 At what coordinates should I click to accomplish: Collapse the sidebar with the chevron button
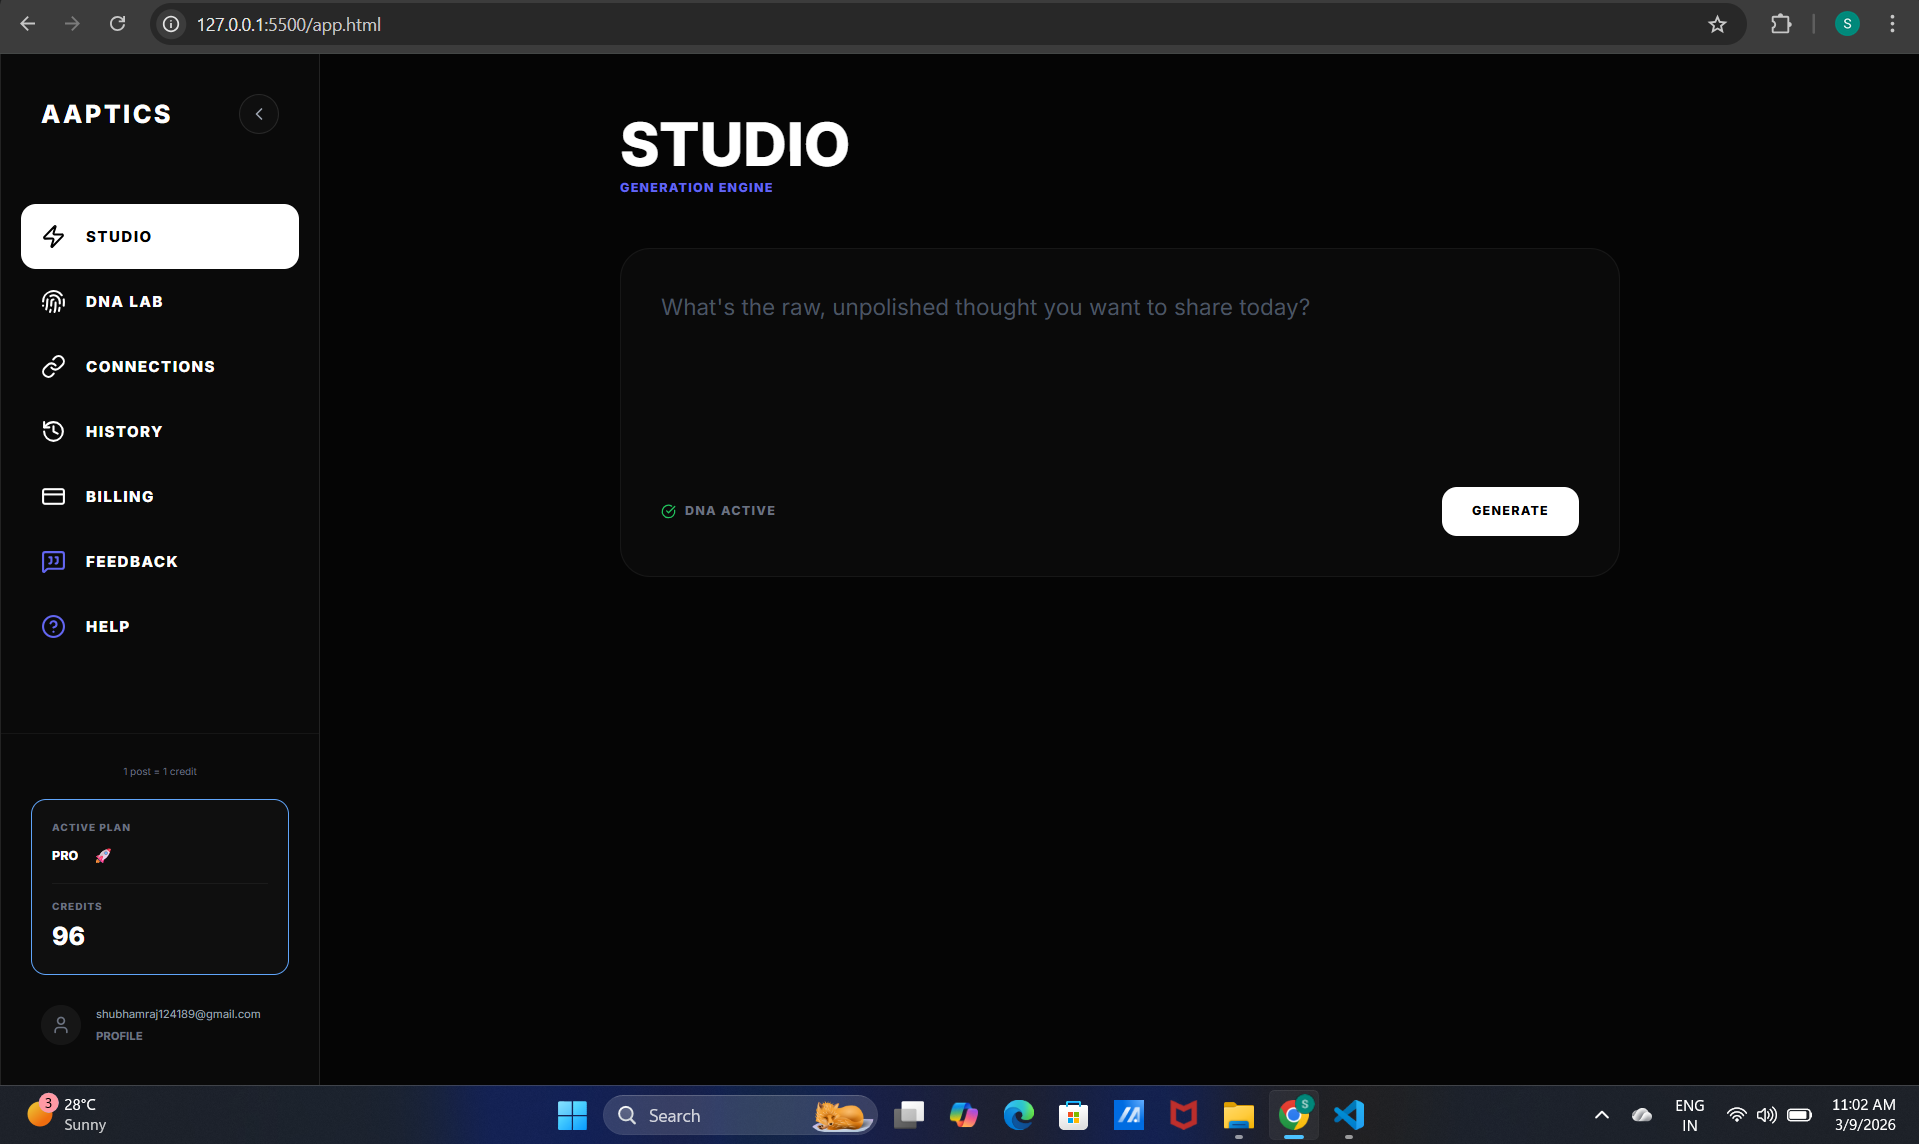[259, 114]
